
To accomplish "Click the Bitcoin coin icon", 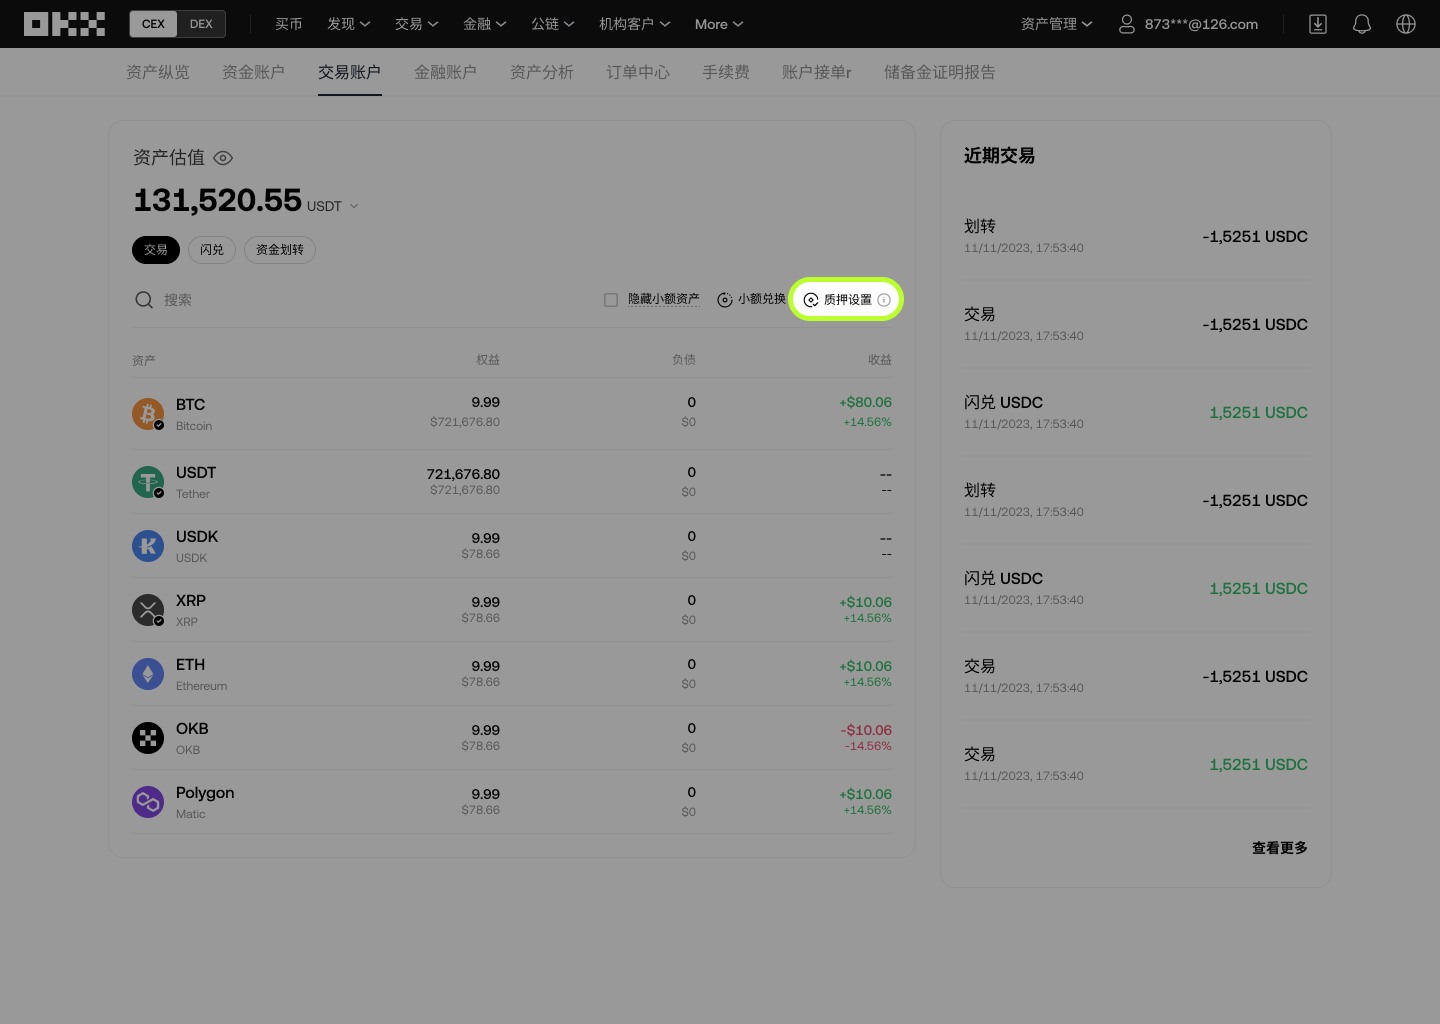I will tap(148, 414).
